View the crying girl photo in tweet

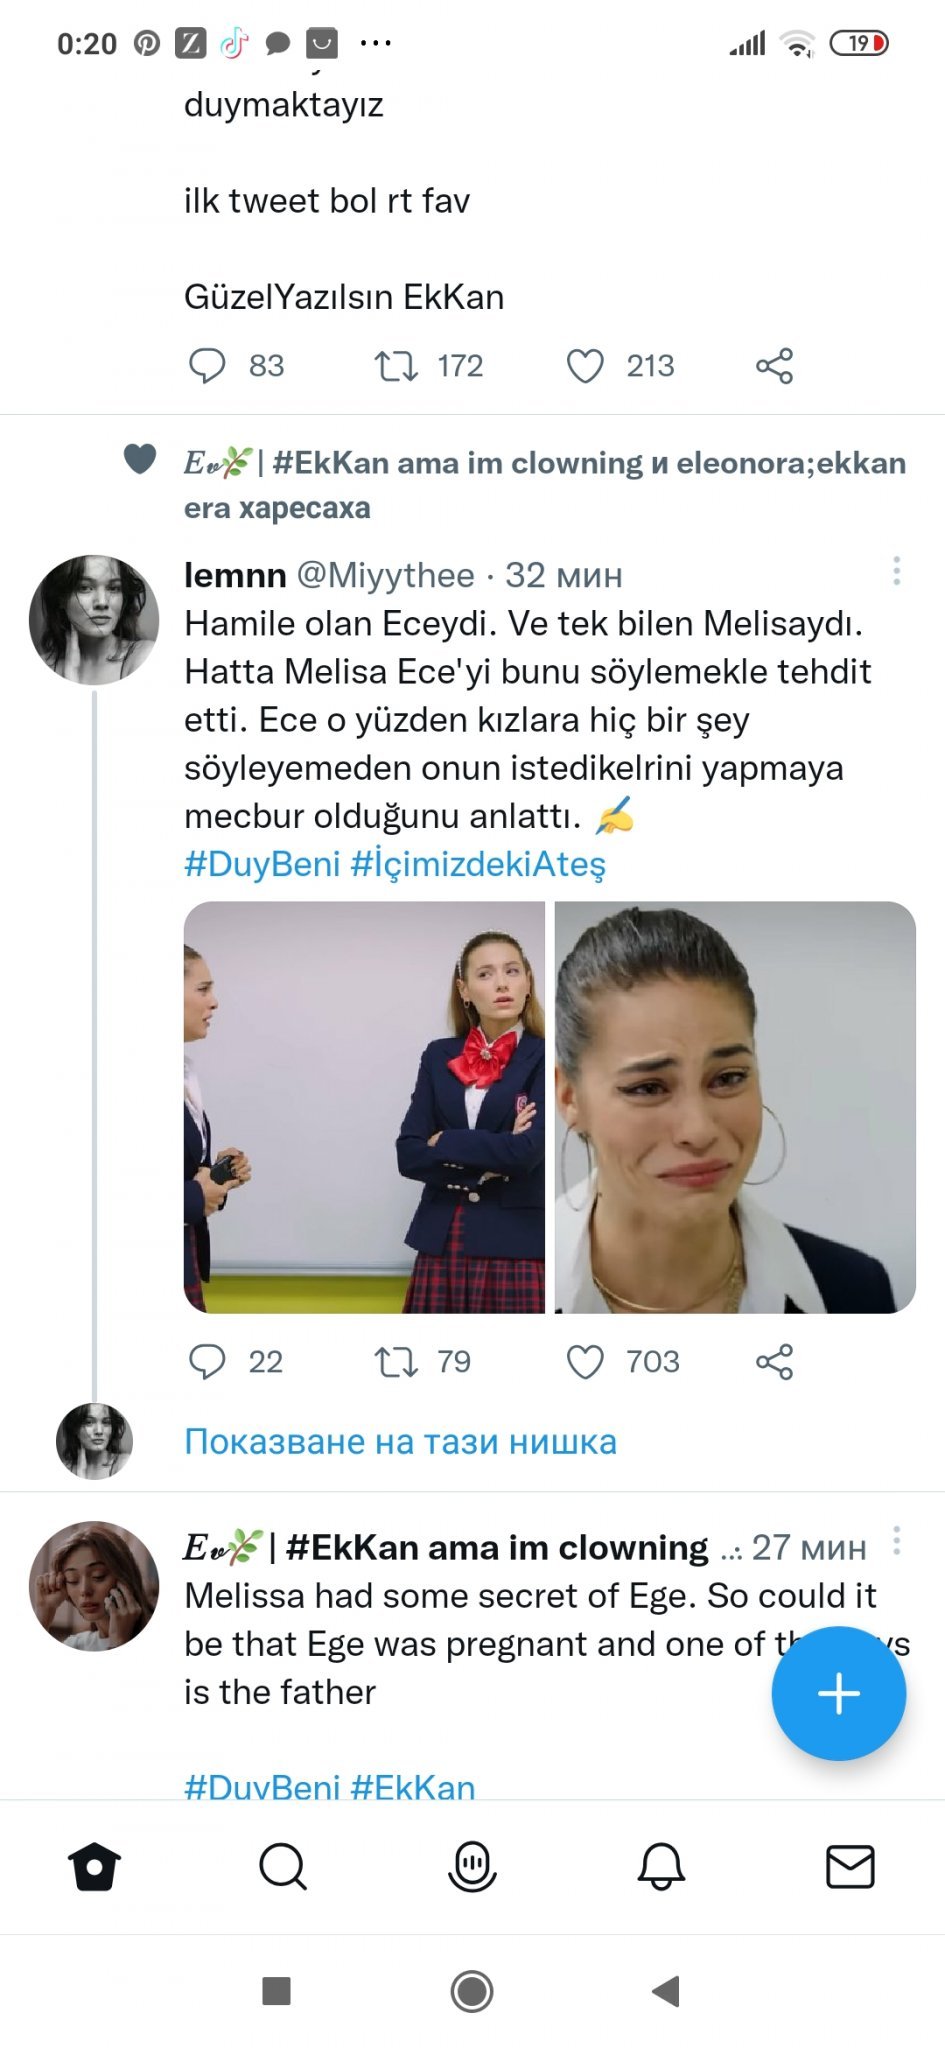point(735,1107)
